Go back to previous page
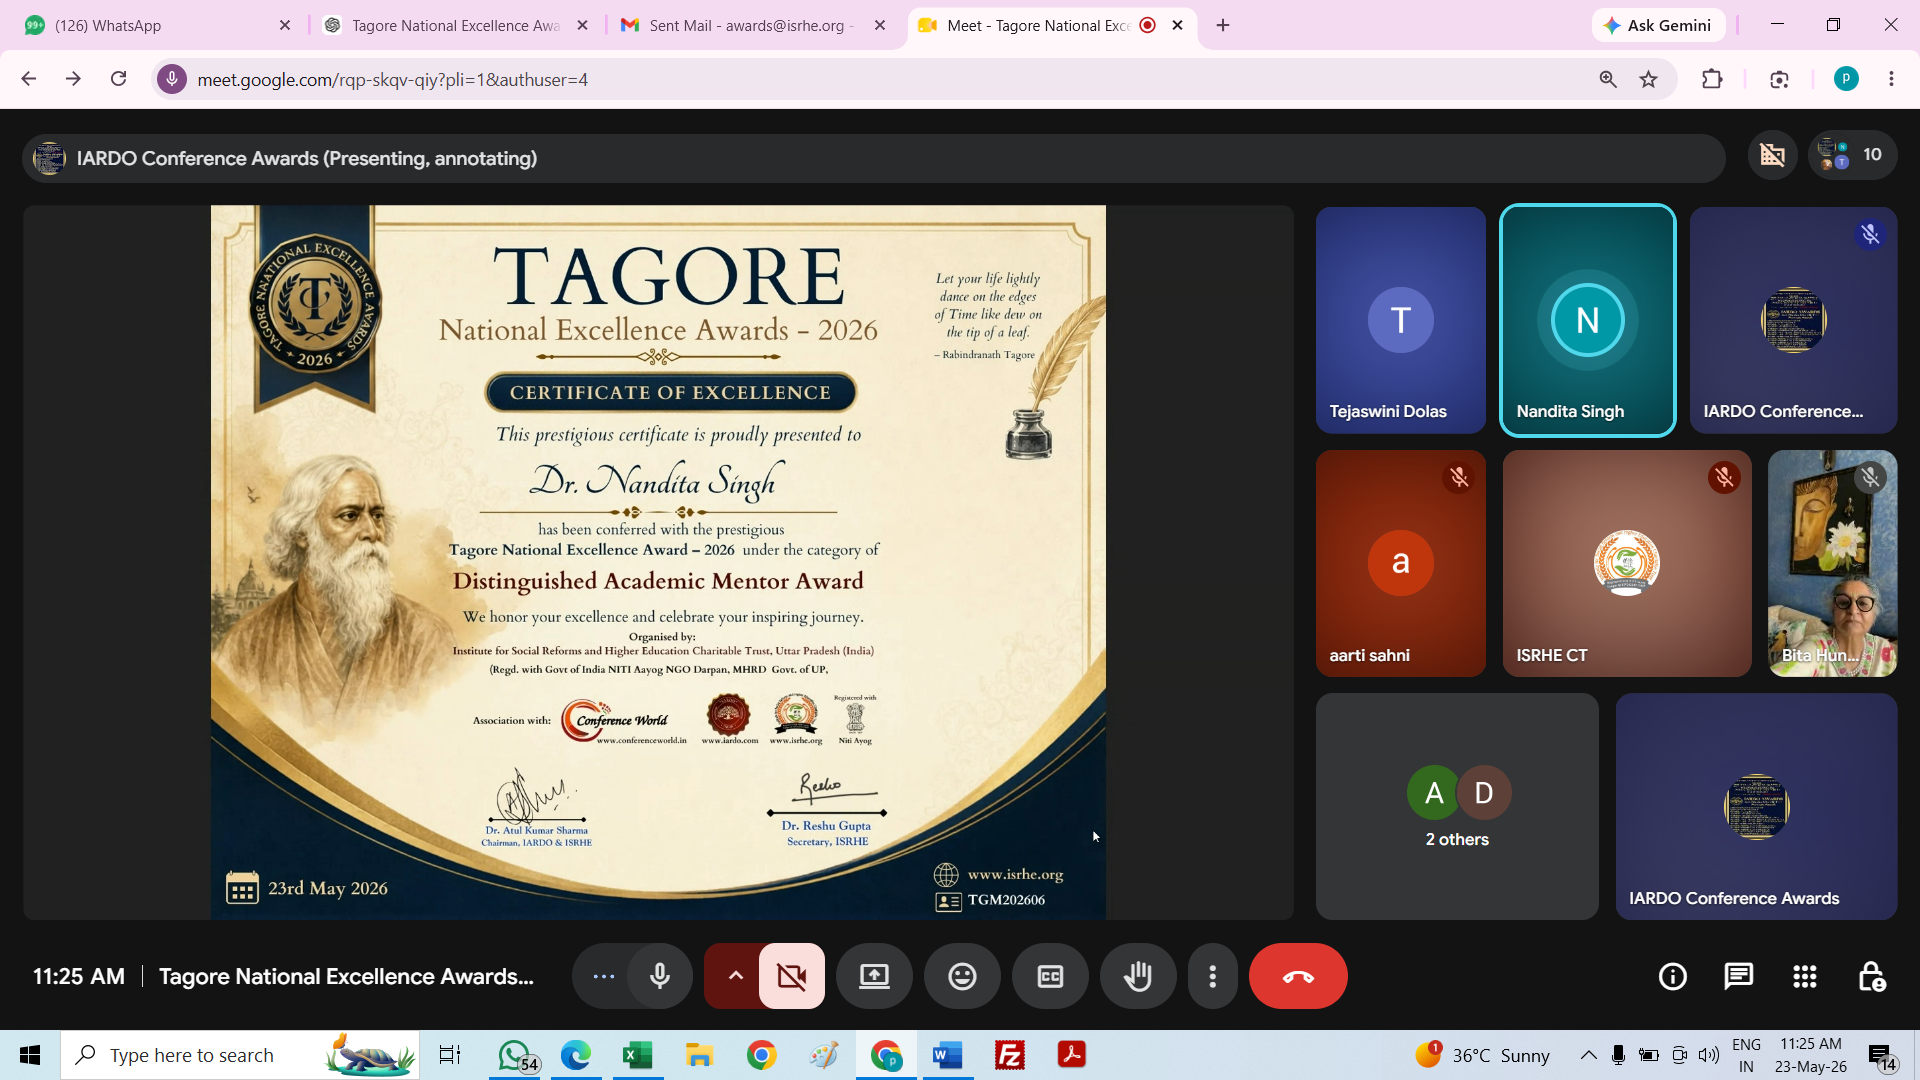The image size is (1920, 1080). tap(28, 79)
